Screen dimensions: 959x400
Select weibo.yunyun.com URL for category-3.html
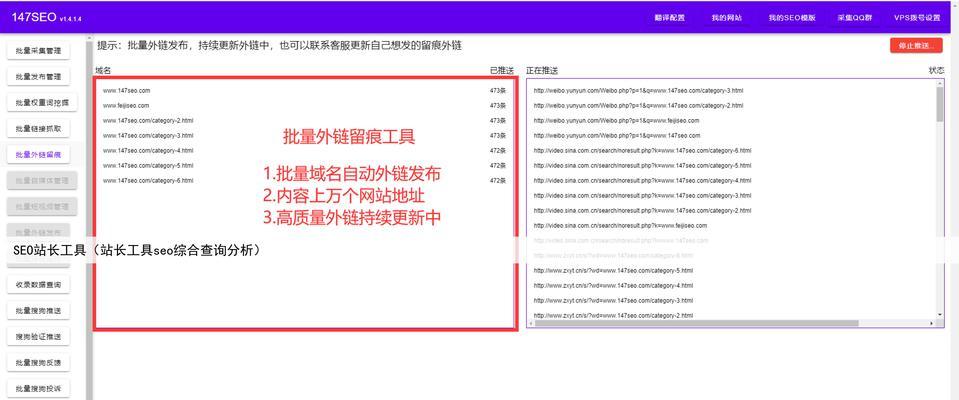[639, 91]
